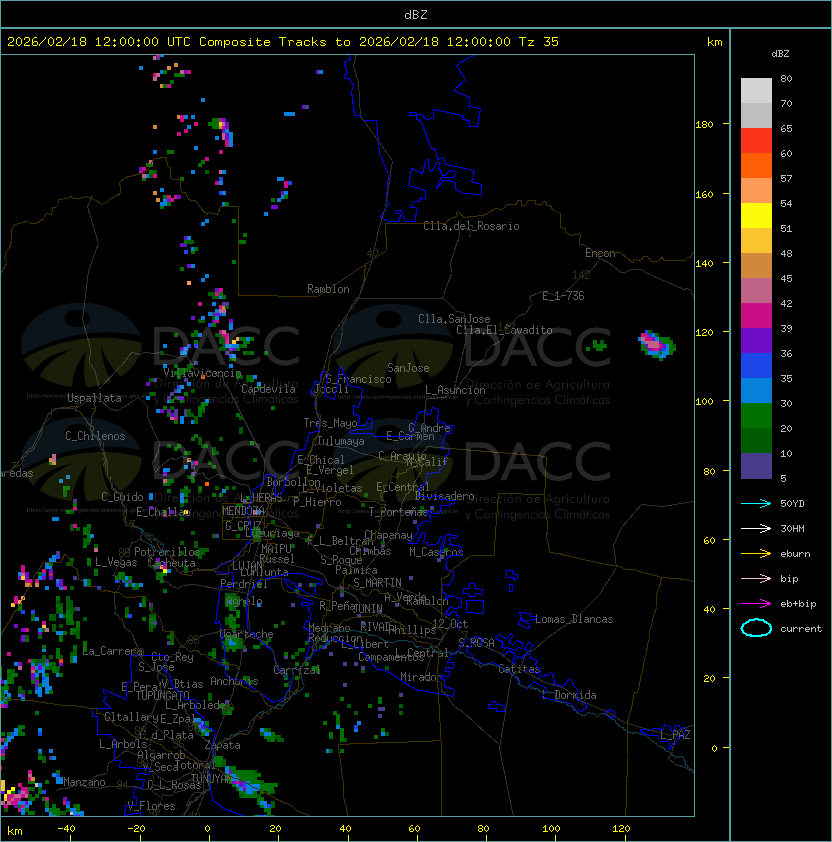Click the E_1-736 map label

tap(563, 296)
